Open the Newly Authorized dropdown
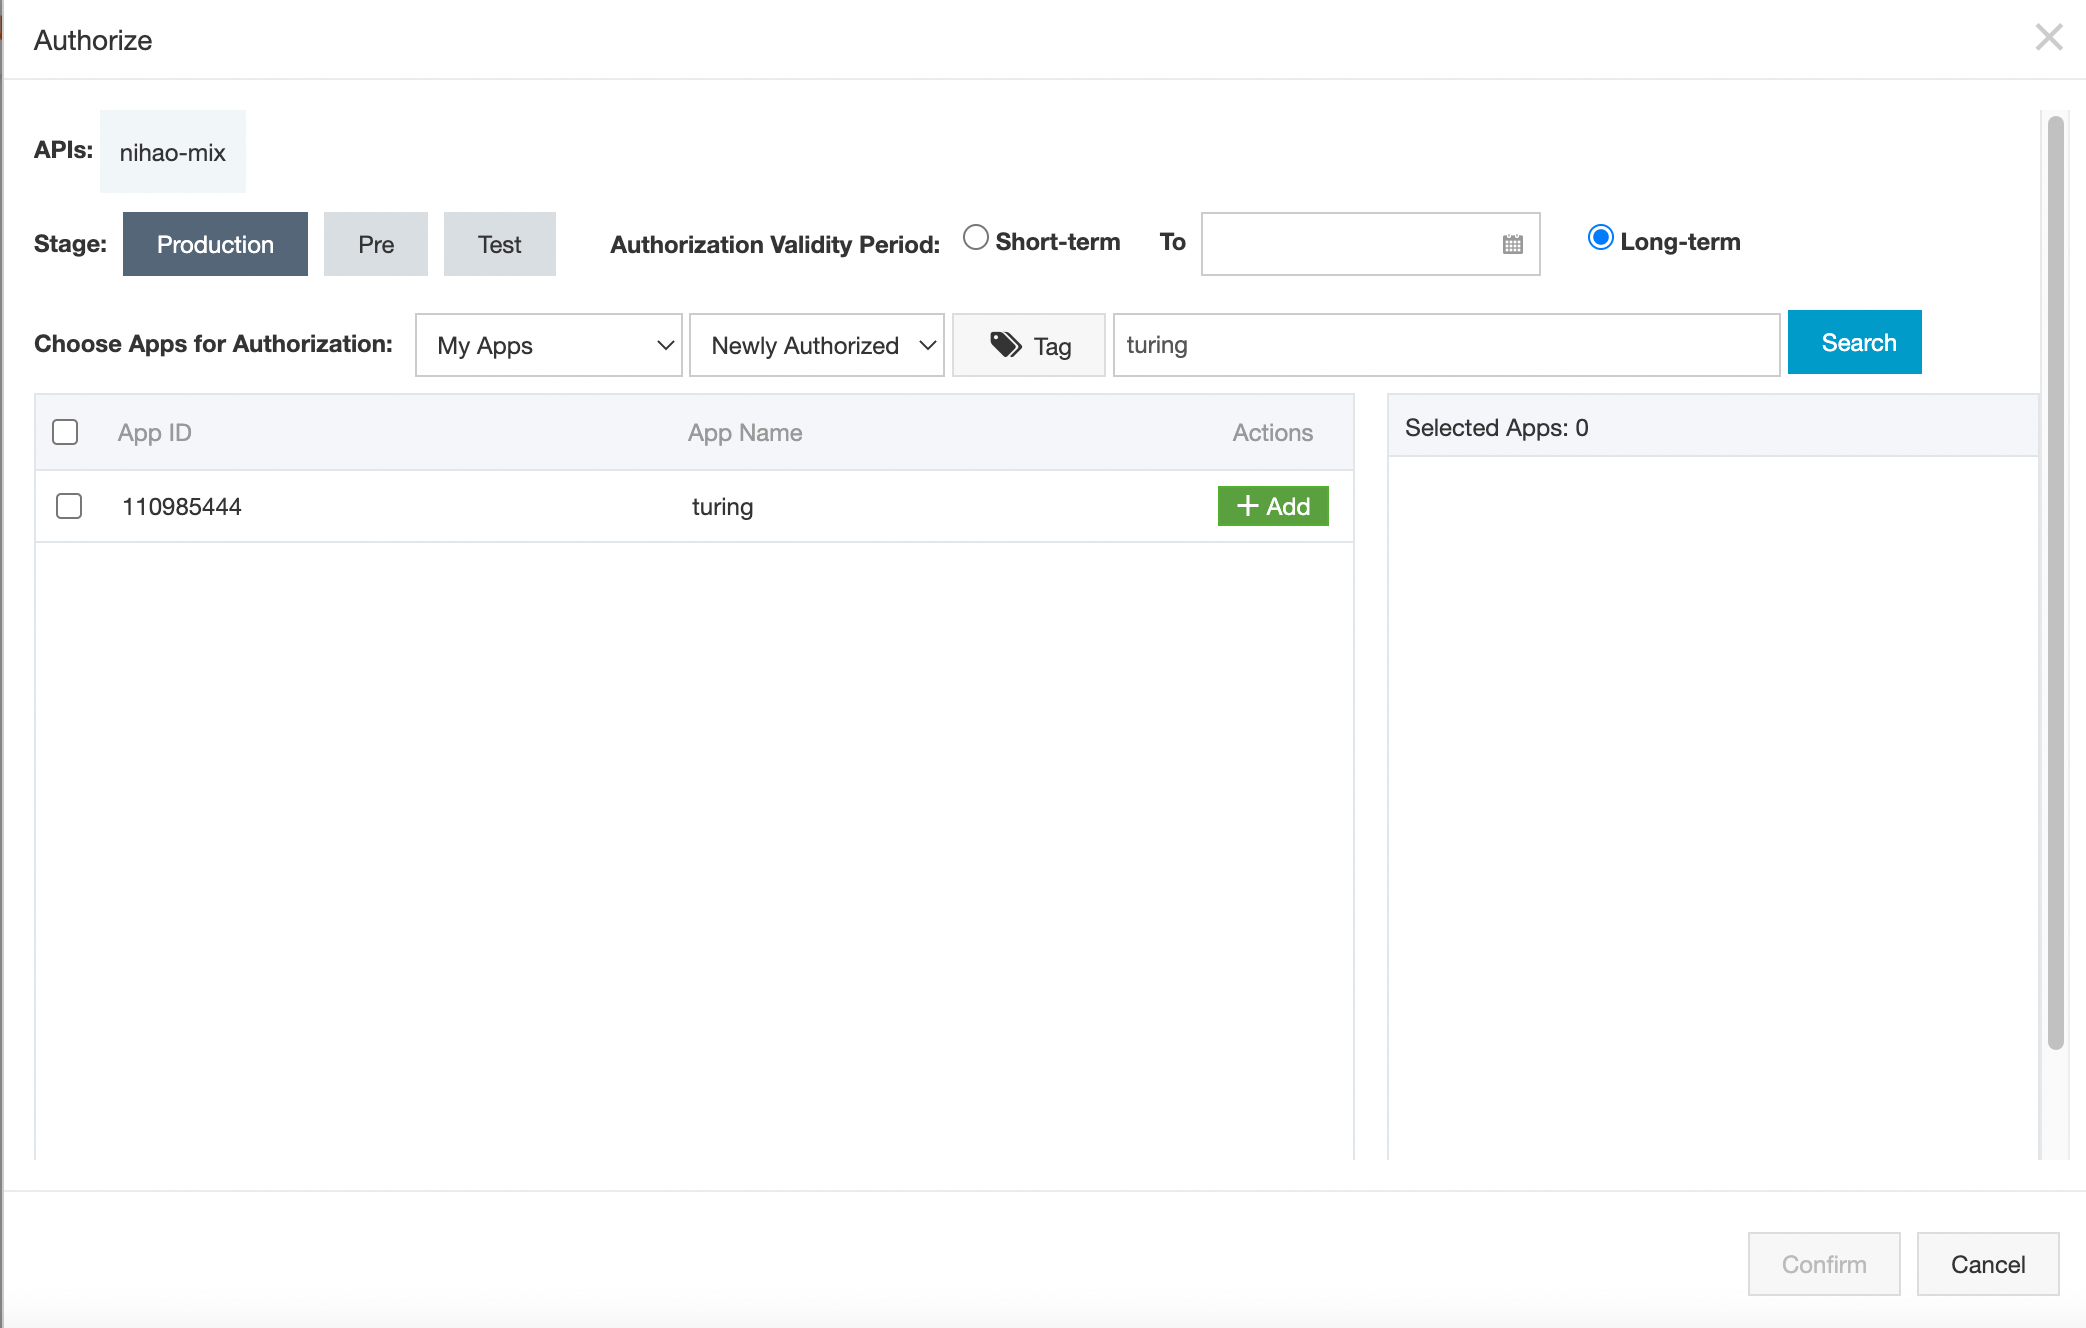Viewport: 2086px width, 1328px height. pos(816,345)
